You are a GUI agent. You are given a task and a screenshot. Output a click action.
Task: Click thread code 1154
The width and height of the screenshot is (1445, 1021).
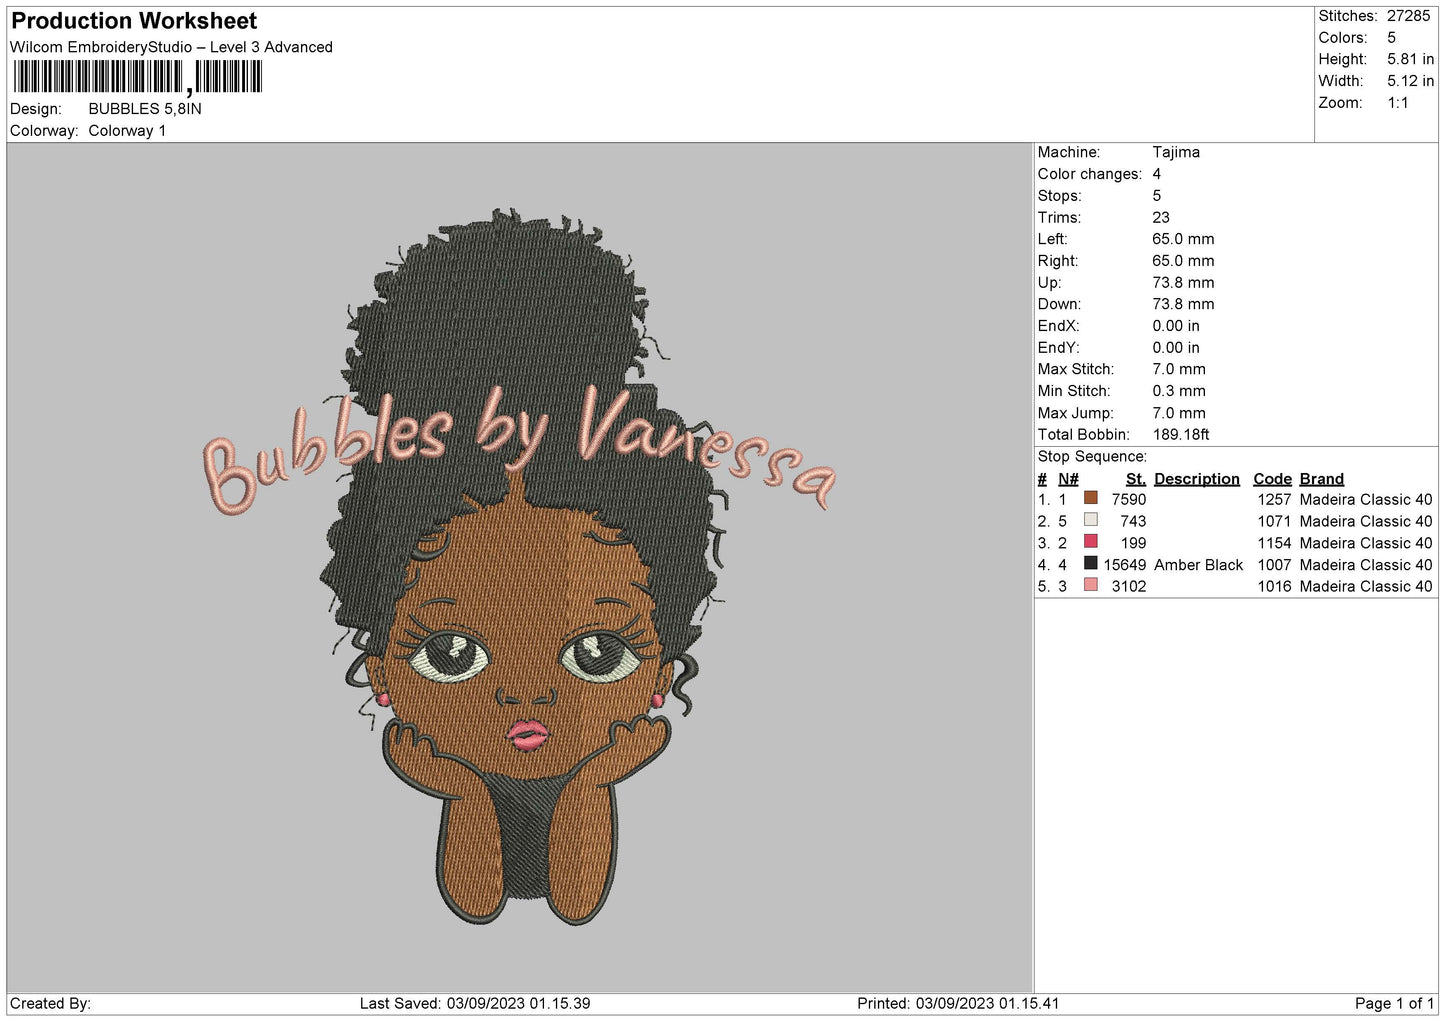coord(1274,543)
